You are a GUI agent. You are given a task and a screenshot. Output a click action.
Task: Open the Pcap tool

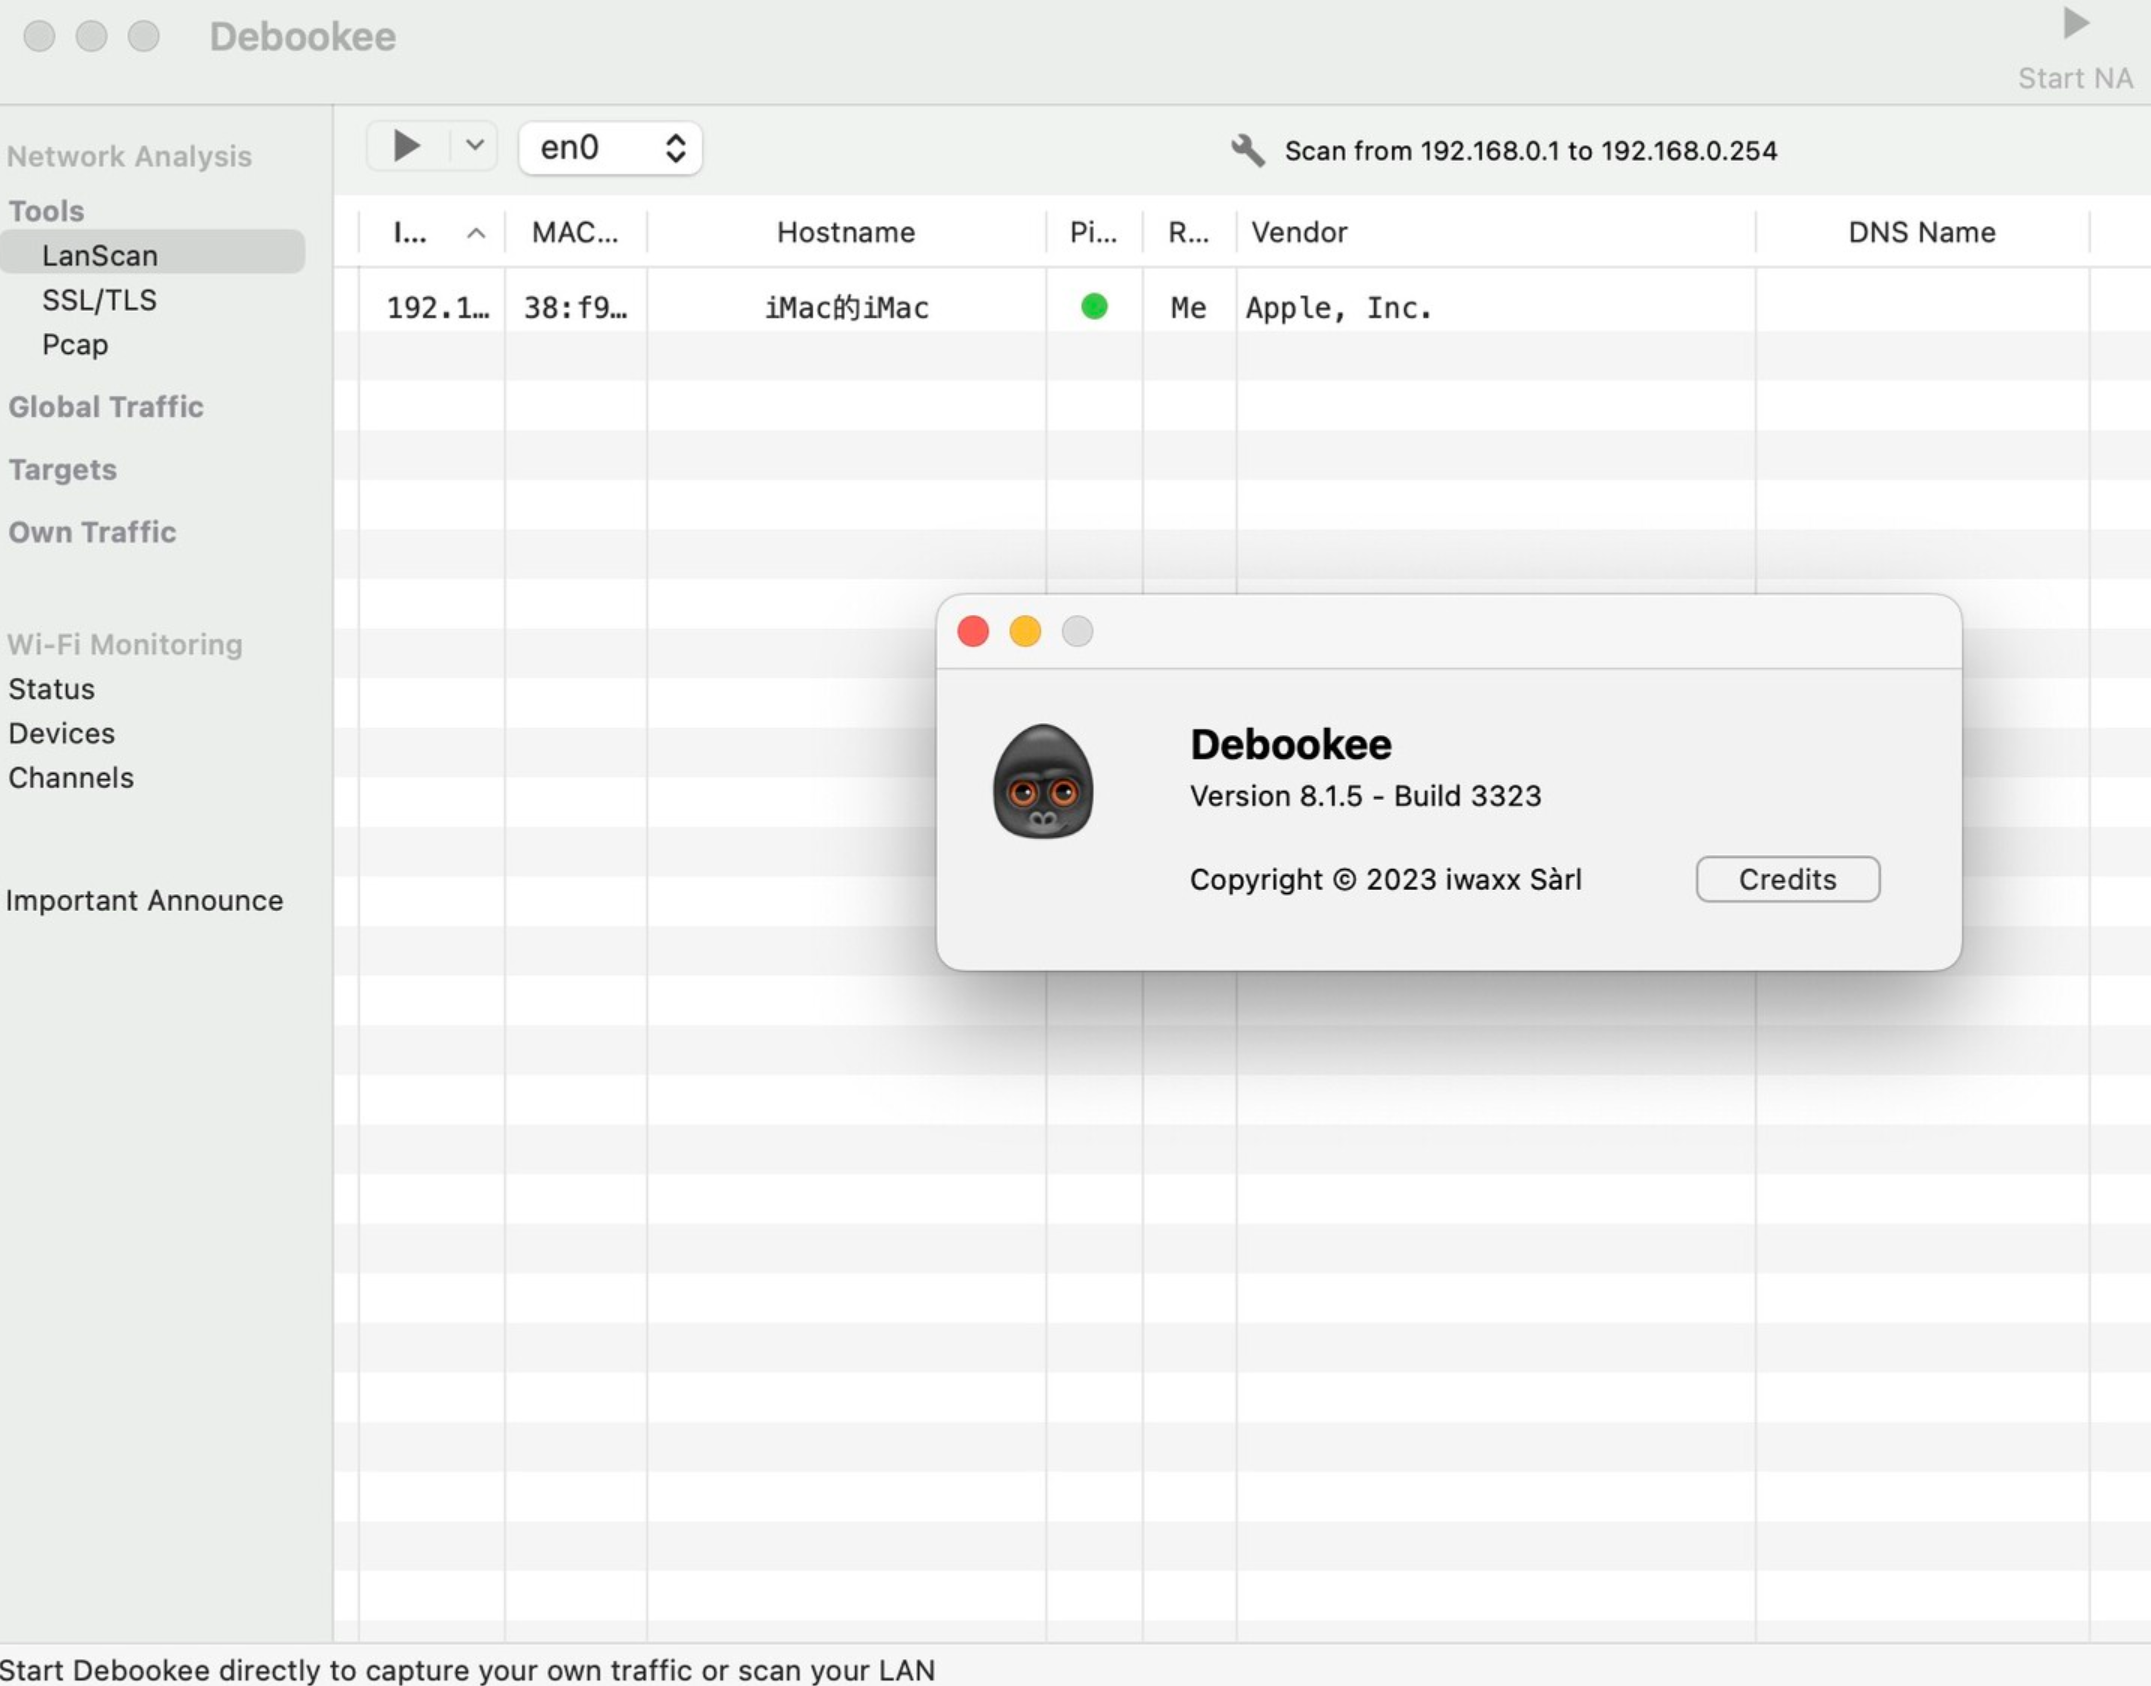(x=75, y=344)
